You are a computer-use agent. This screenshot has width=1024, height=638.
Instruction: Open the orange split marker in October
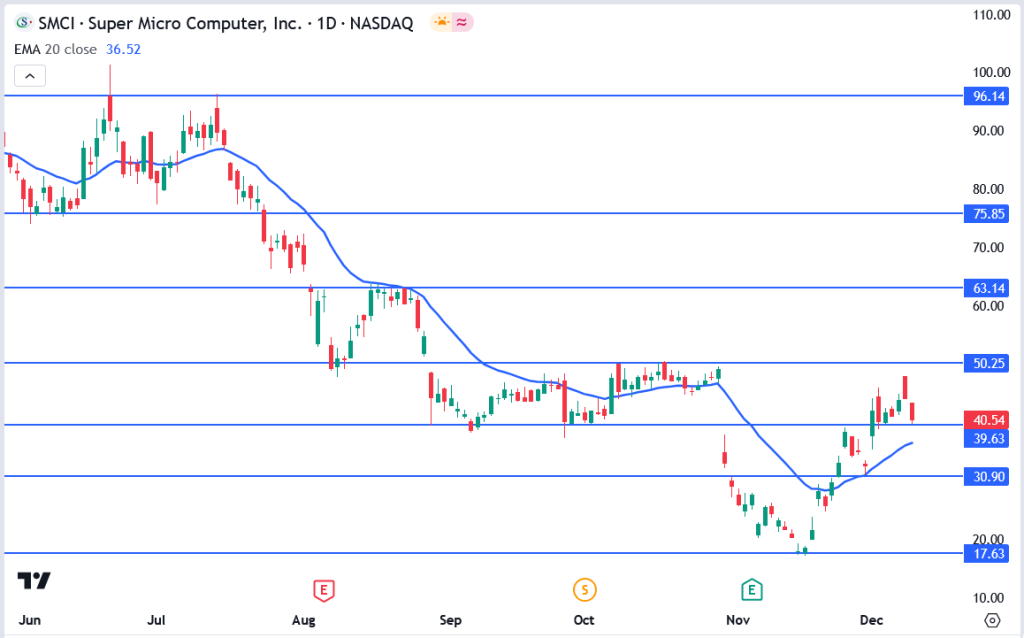point(584,590)
